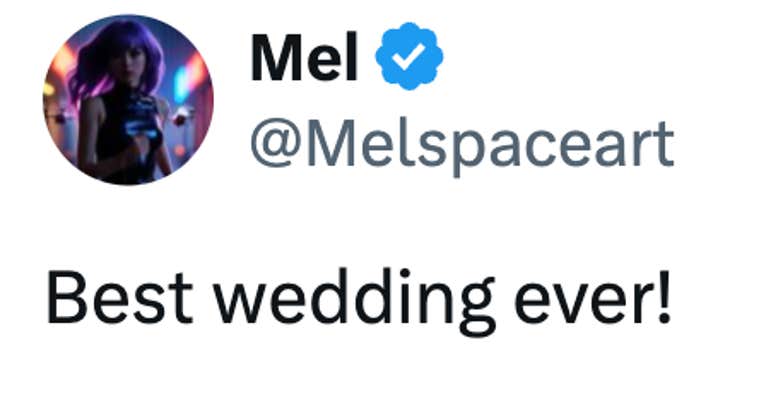766x400 pixels.
Task: Tap the verified badge next to Mel
Action: click(409, 58)
